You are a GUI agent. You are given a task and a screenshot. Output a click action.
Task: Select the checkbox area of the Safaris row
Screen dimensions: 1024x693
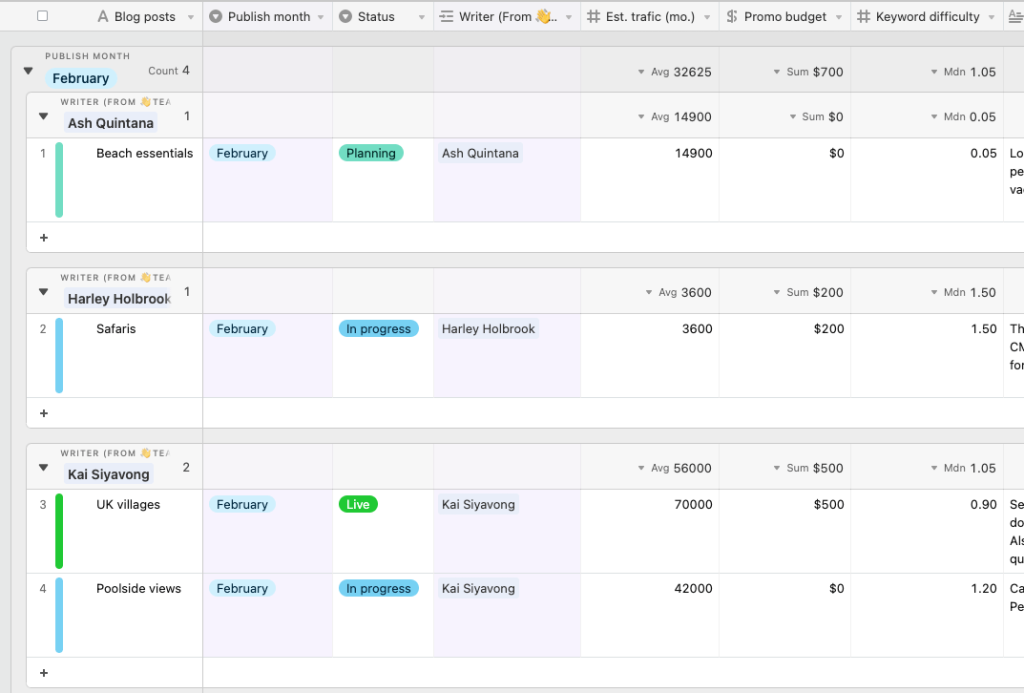(41, 328)
